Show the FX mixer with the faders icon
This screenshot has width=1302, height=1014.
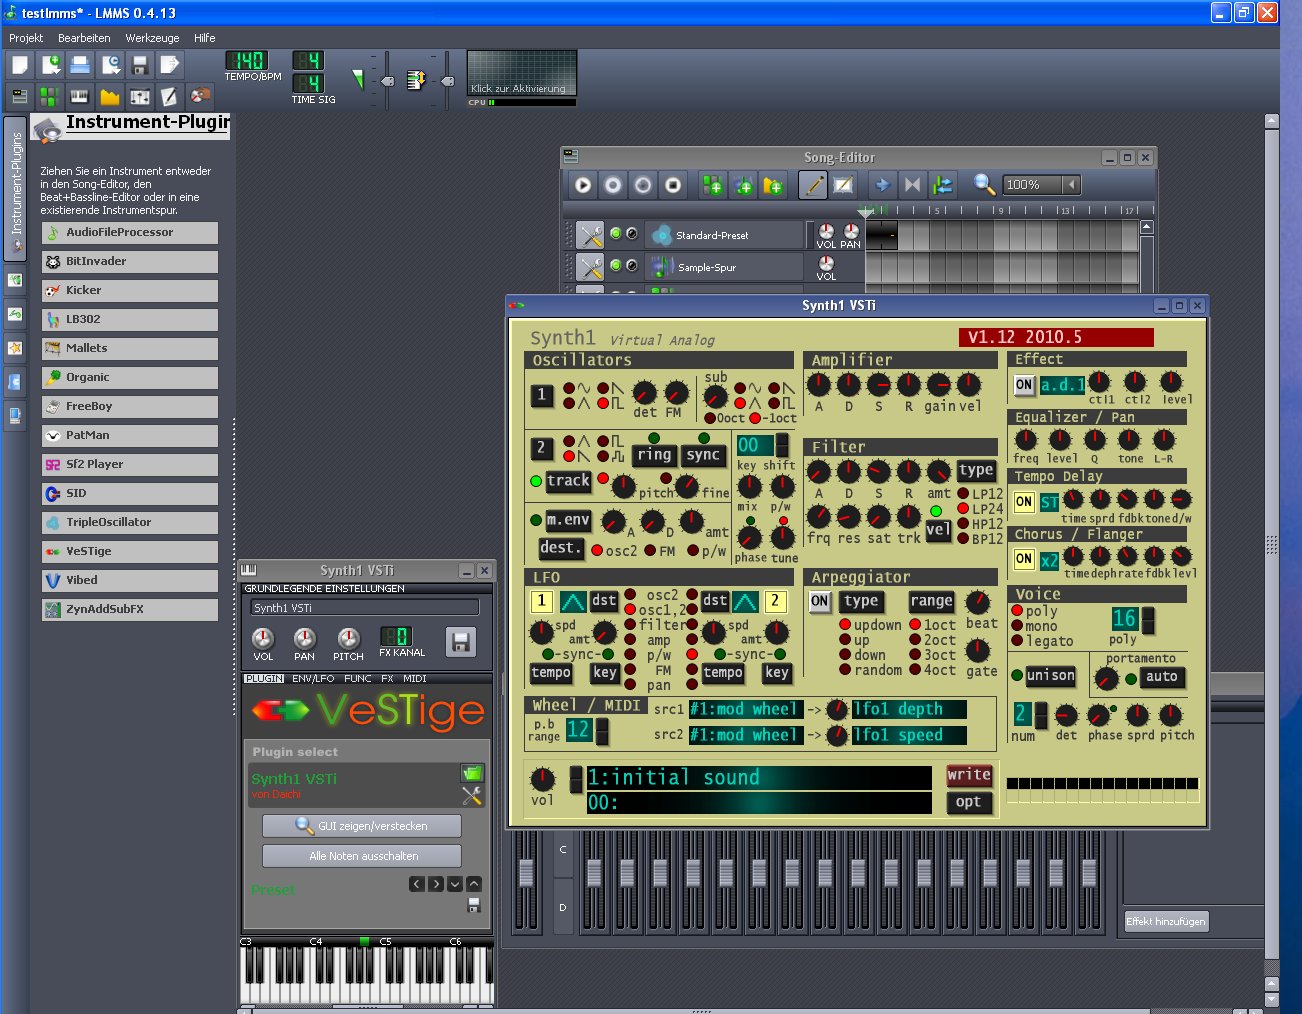click(139, 96)
